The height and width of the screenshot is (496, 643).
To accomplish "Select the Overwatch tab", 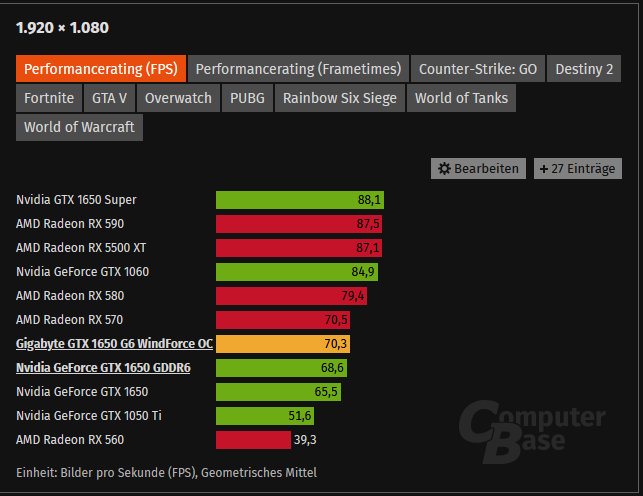I will click(178, 98).
